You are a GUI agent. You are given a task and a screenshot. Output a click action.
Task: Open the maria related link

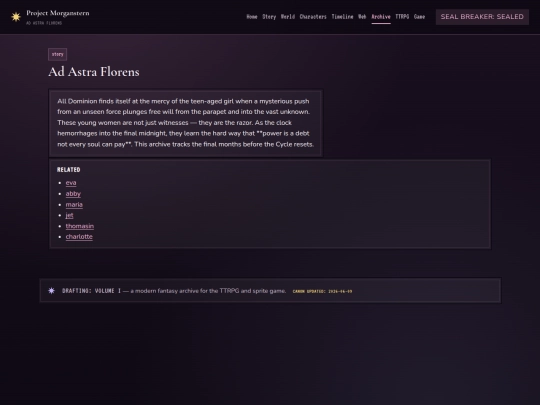pos(74,205)
